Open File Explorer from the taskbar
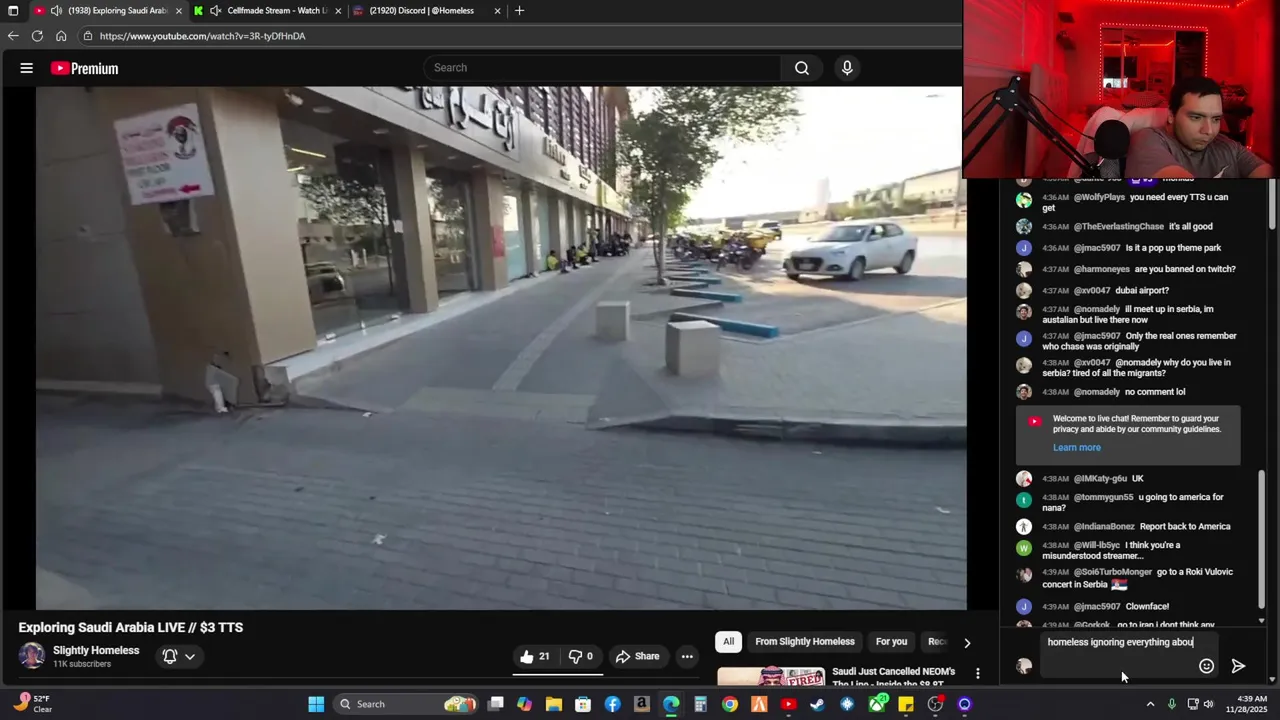 (553, 704)
